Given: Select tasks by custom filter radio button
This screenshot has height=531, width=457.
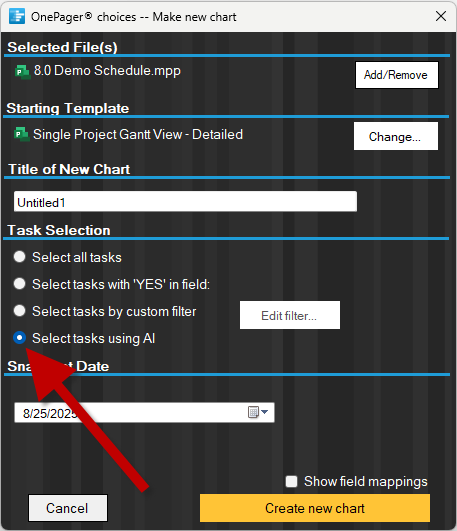Looking at the screenshot, I should click(20, 311).
